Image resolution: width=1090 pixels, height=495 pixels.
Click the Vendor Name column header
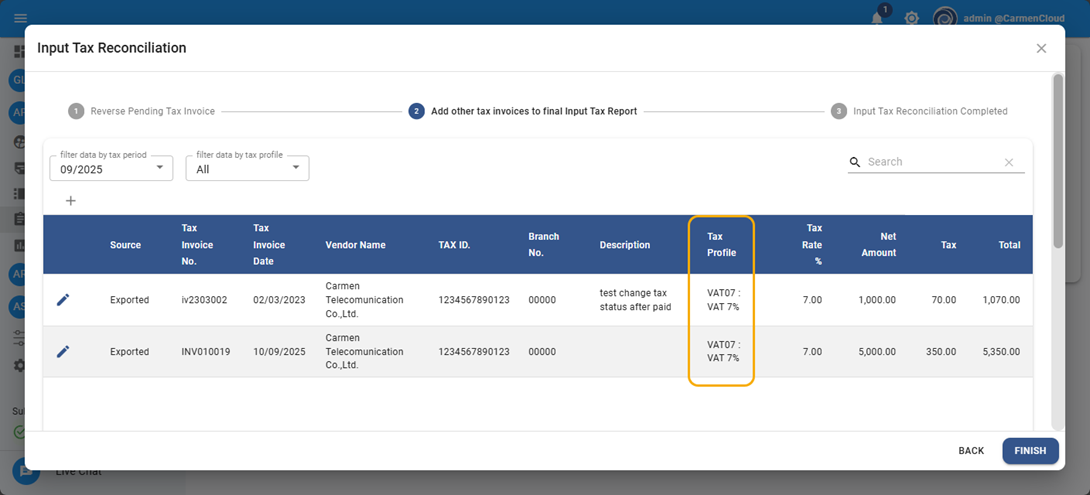click(x=355, y=245)
